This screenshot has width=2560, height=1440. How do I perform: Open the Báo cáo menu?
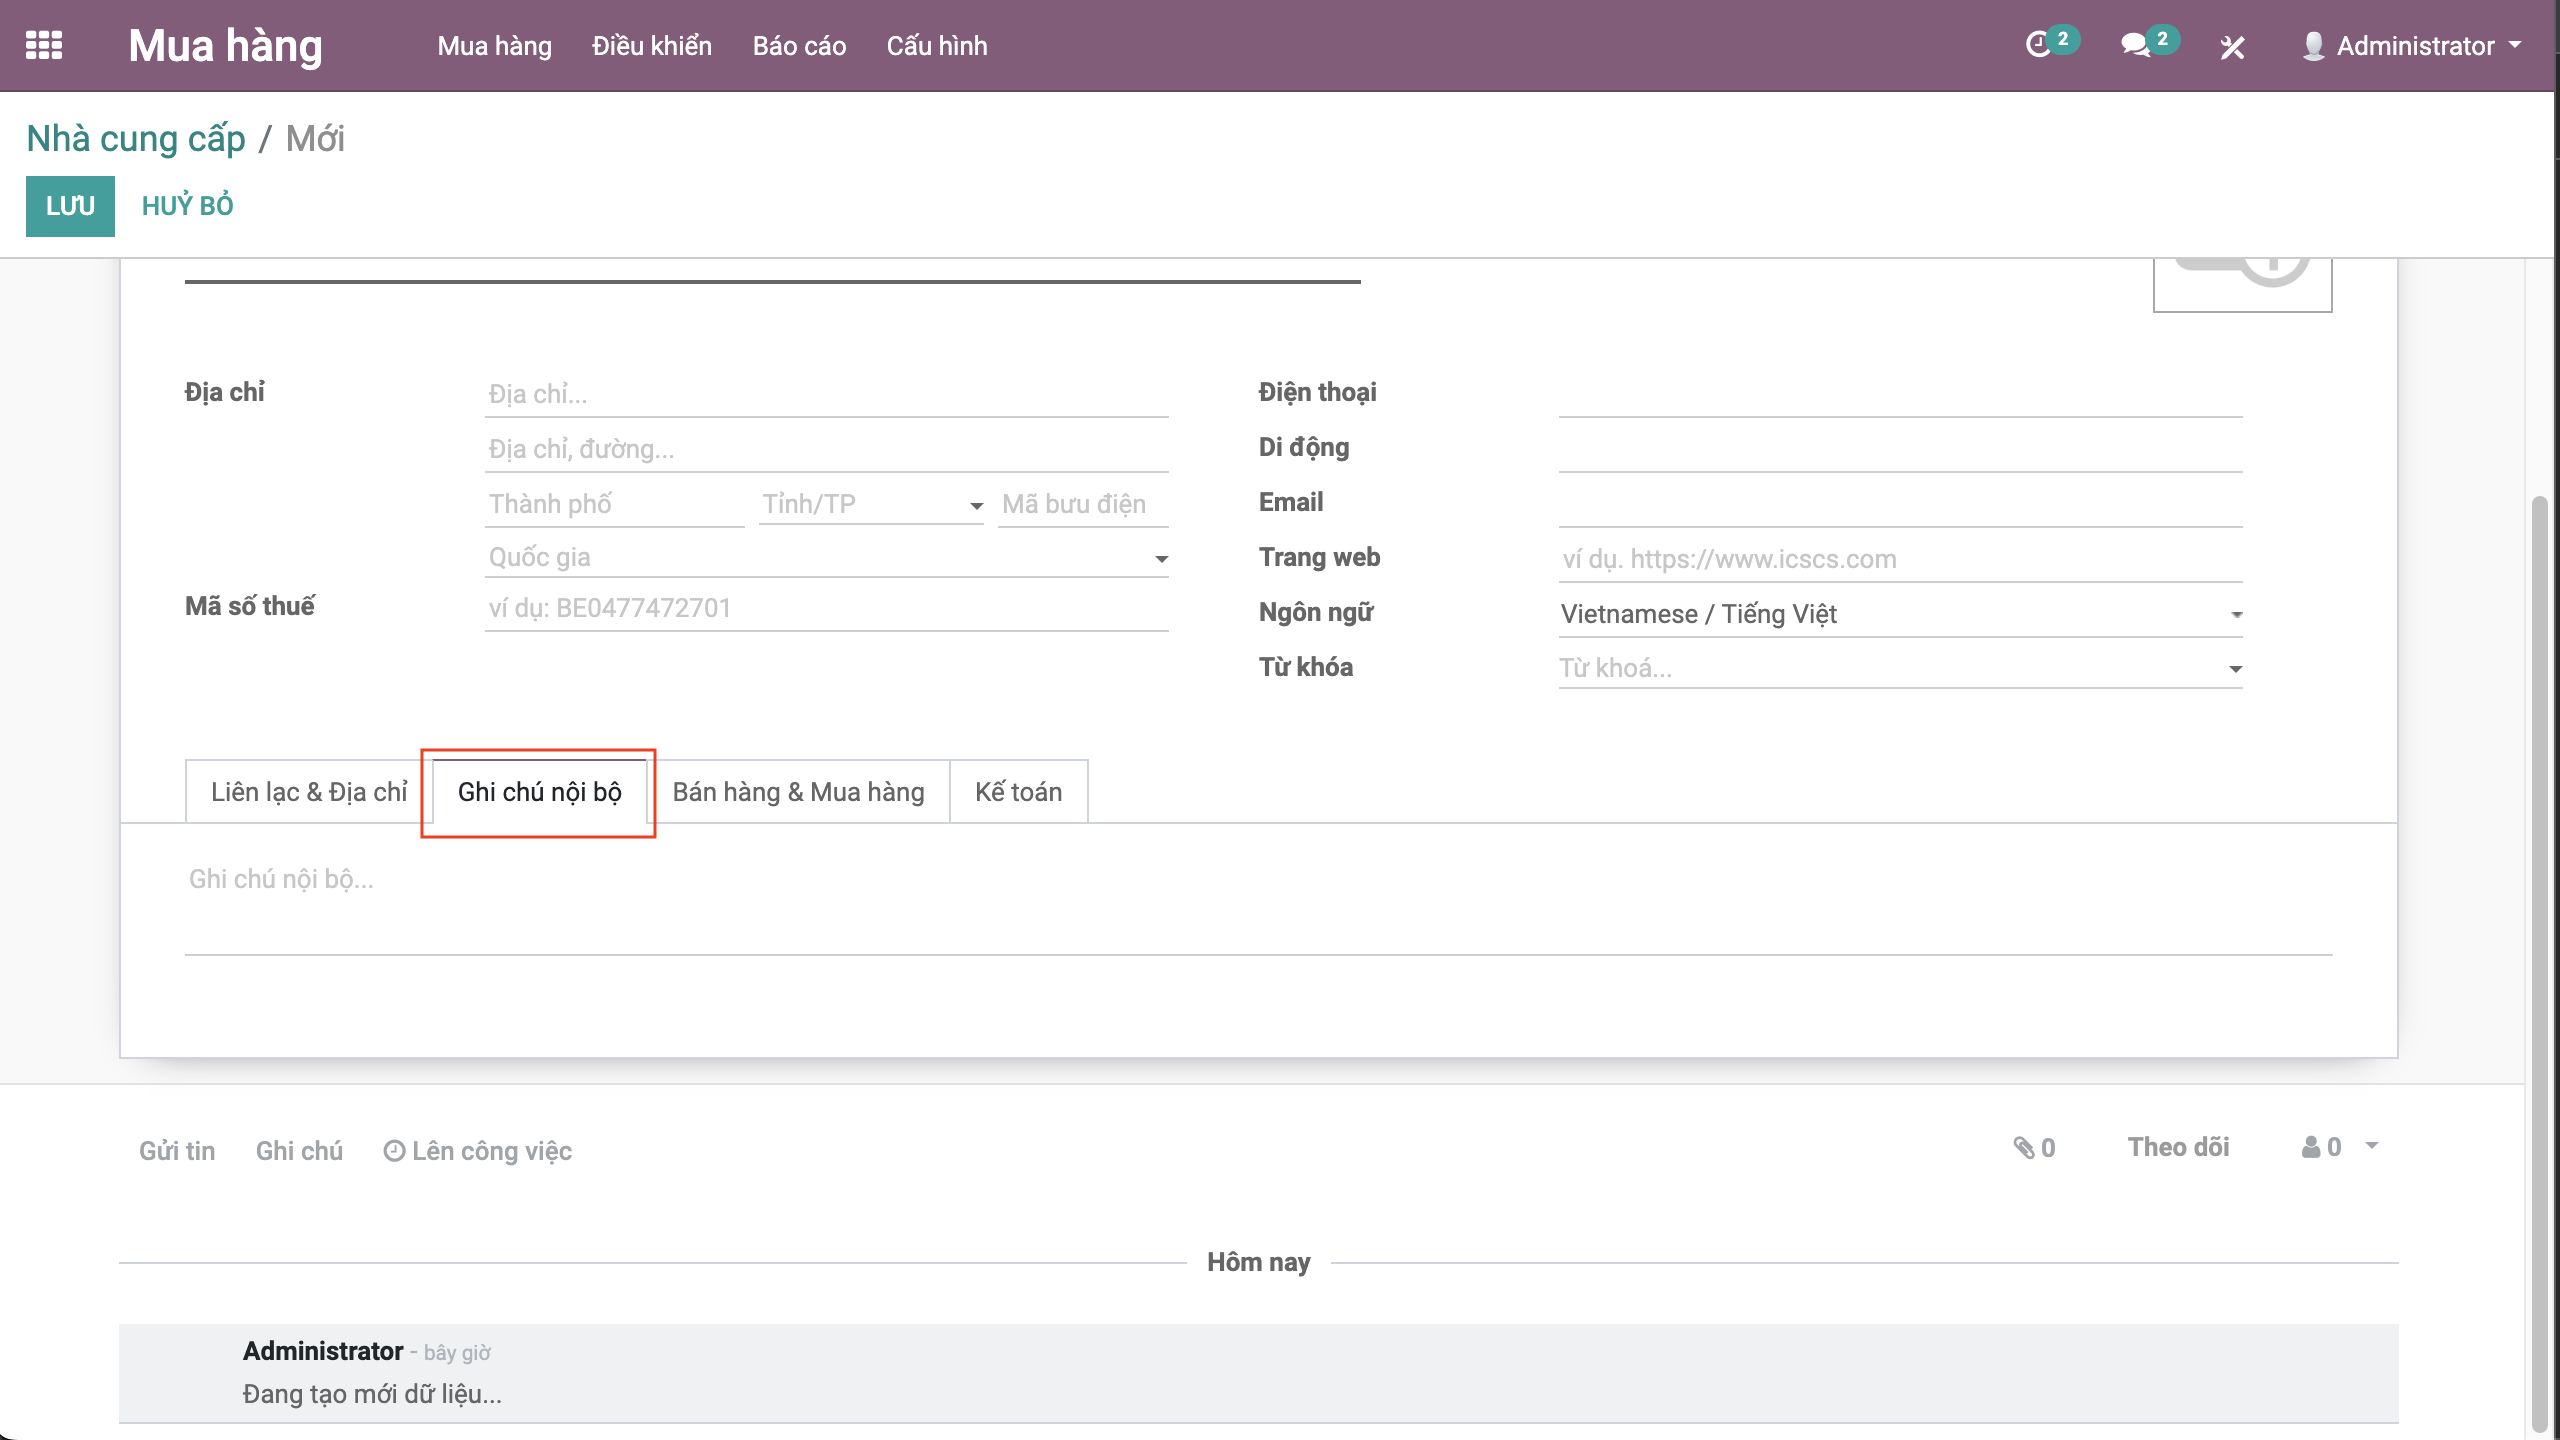tap(799, 46)
